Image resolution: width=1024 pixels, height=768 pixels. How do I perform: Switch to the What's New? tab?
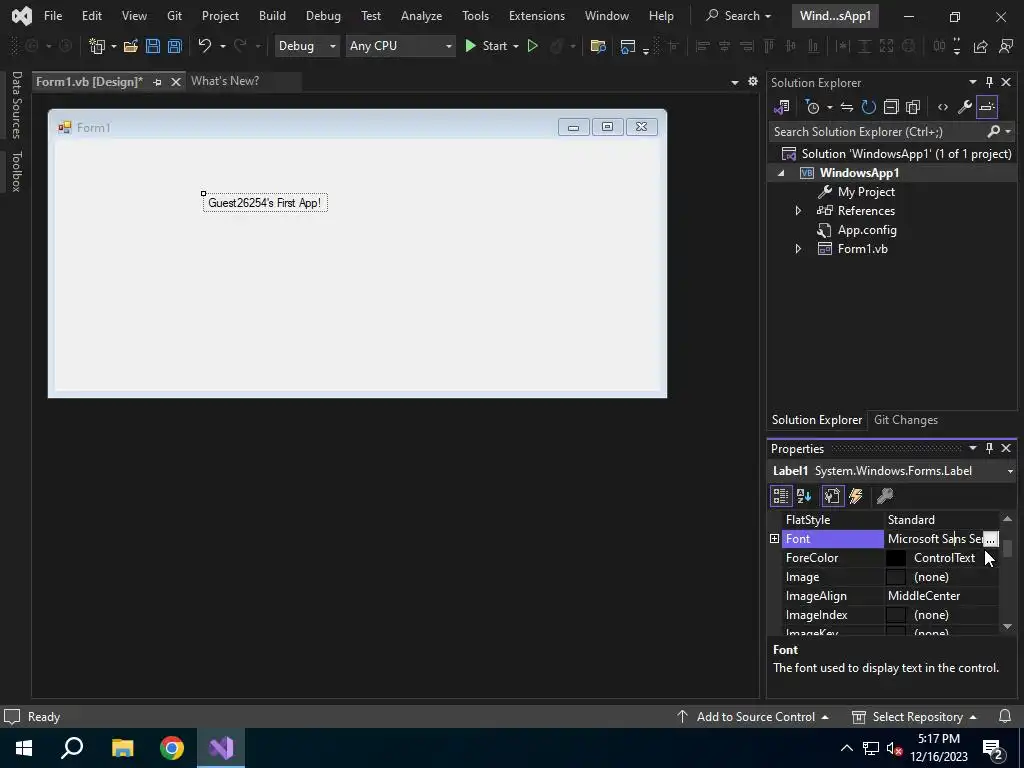pyautogui.click(x=225, y=81)
